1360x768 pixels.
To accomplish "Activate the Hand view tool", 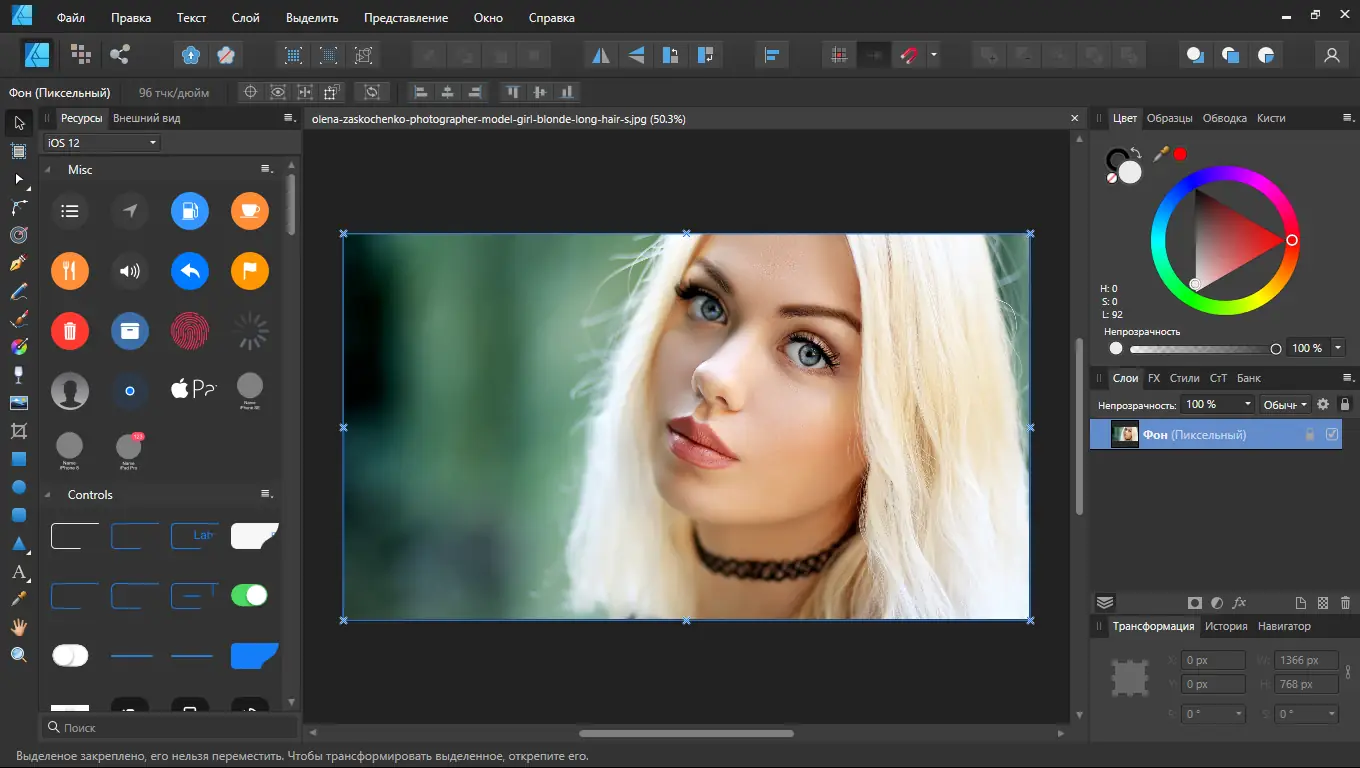I will click(x=18, y=627).
